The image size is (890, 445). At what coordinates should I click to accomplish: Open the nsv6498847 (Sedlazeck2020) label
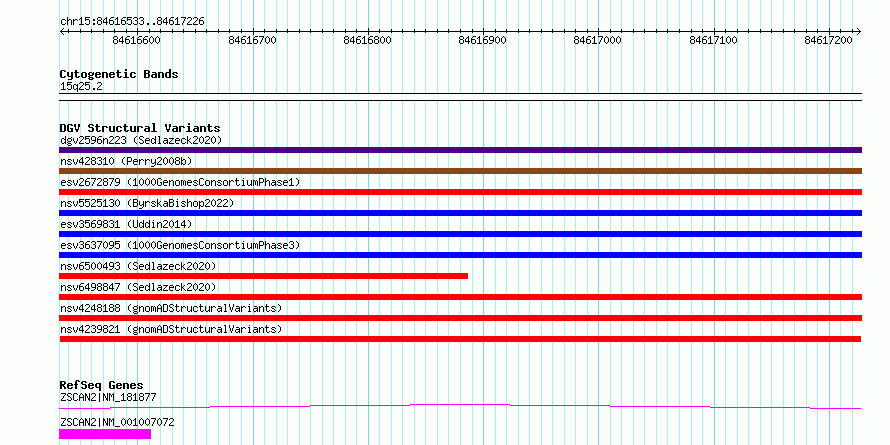(138, 287)
